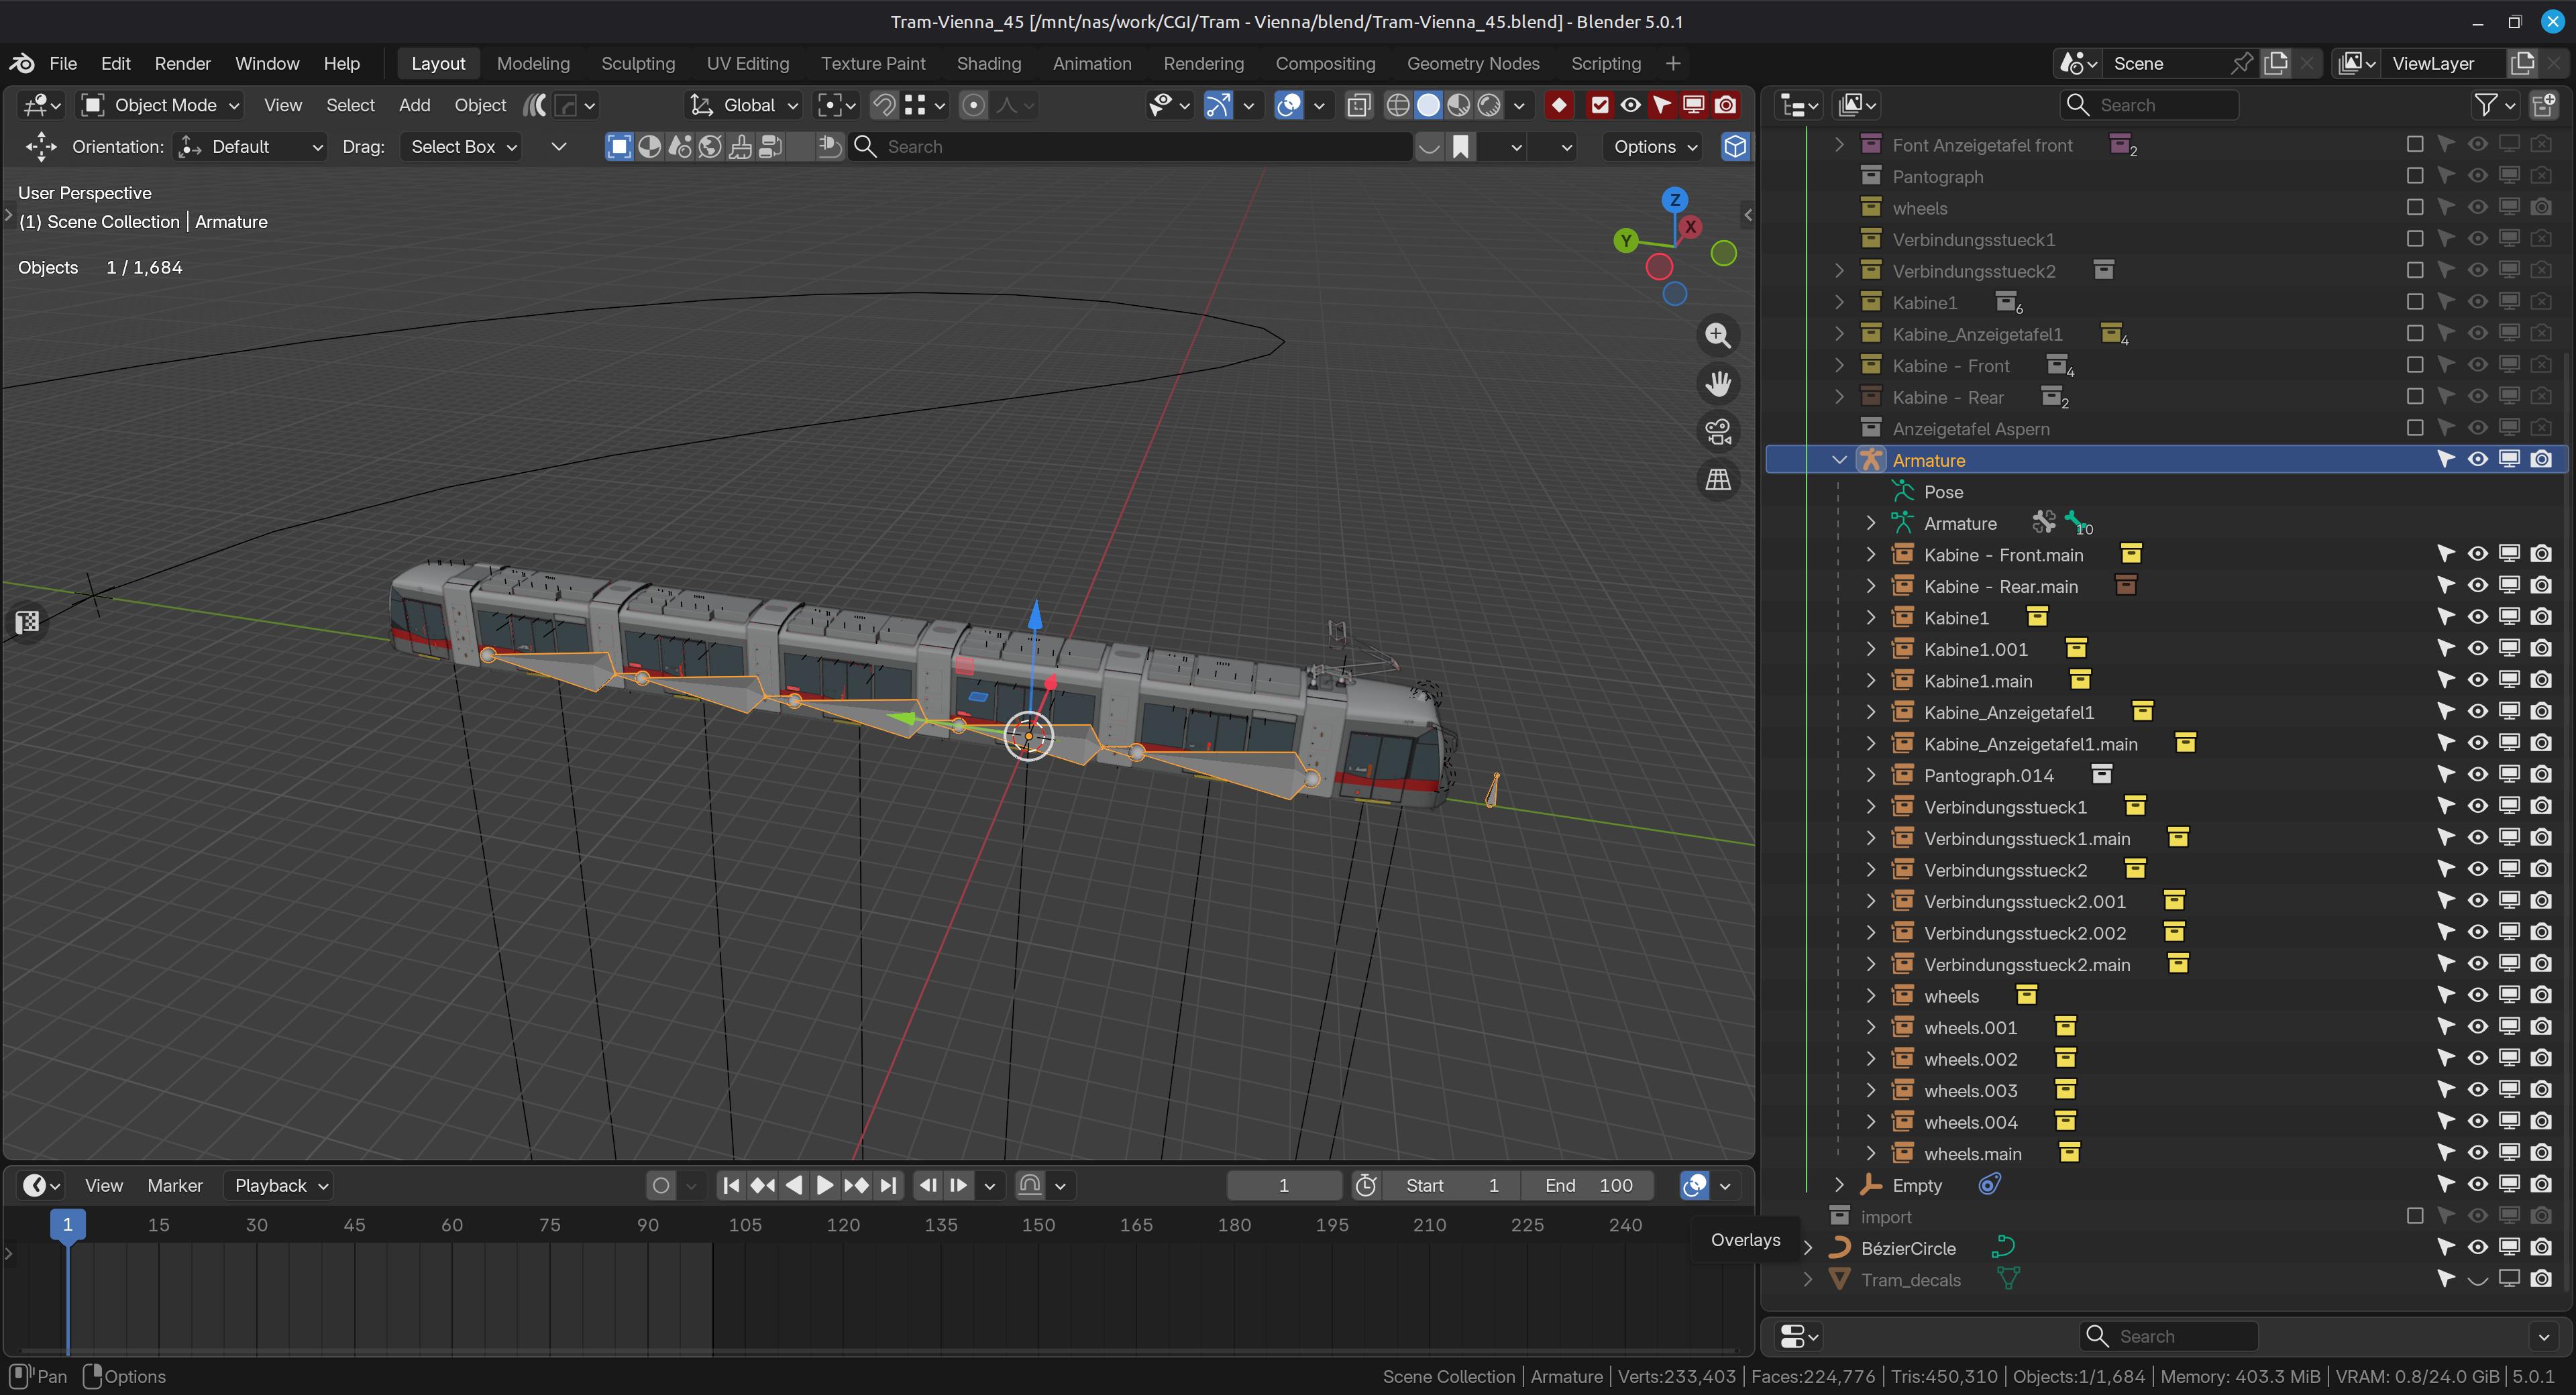Click the Options button in header
This screenshot has width=2576, height=1395.
pos(1655,146)
